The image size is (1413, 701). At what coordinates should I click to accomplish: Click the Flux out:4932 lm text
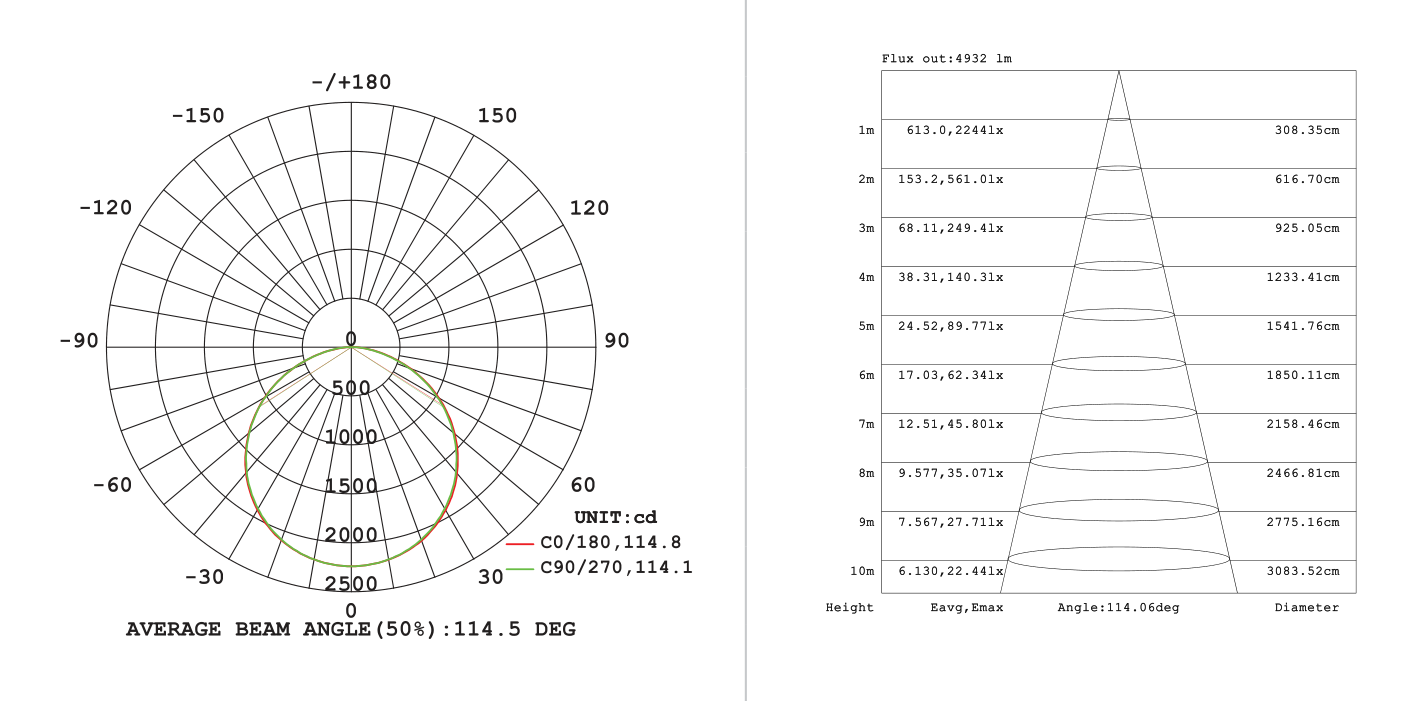click(x=946, y=59)
